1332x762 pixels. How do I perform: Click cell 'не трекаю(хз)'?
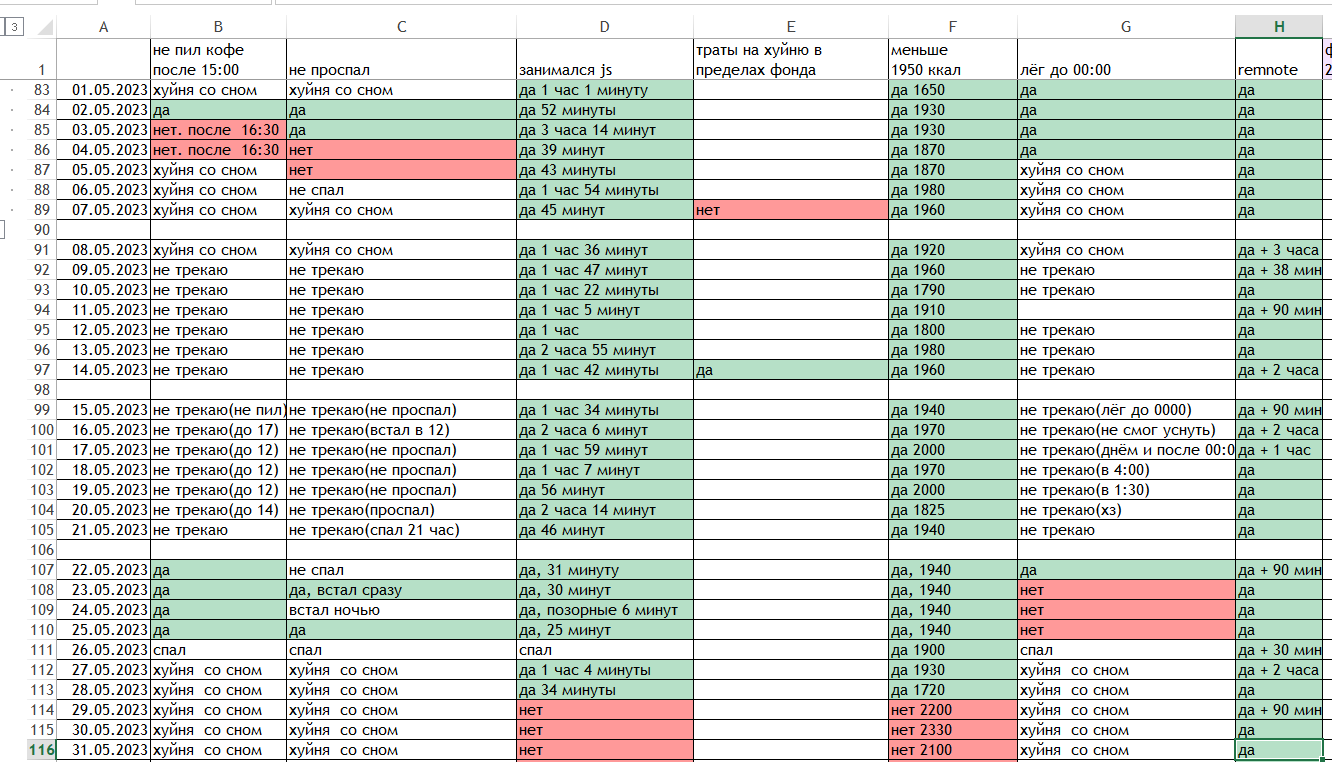(1126, 510)
